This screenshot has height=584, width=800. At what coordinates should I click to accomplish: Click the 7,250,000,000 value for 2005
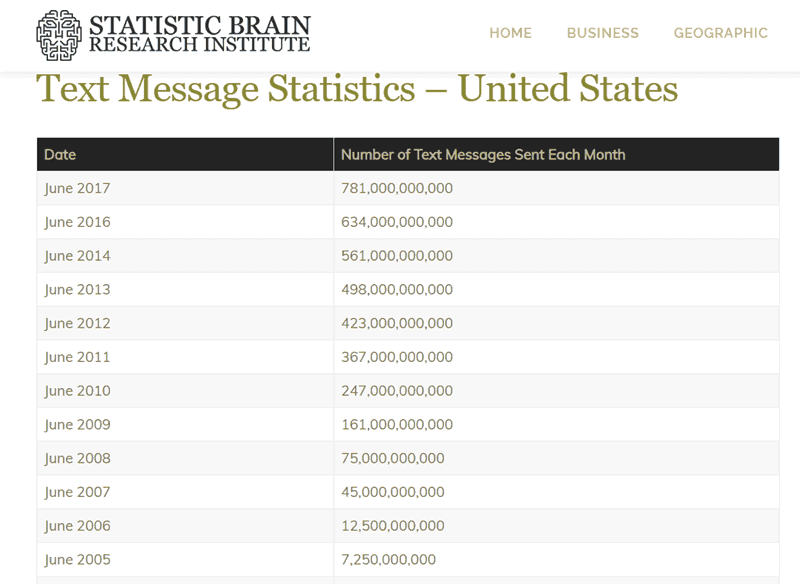coord(388,560)
